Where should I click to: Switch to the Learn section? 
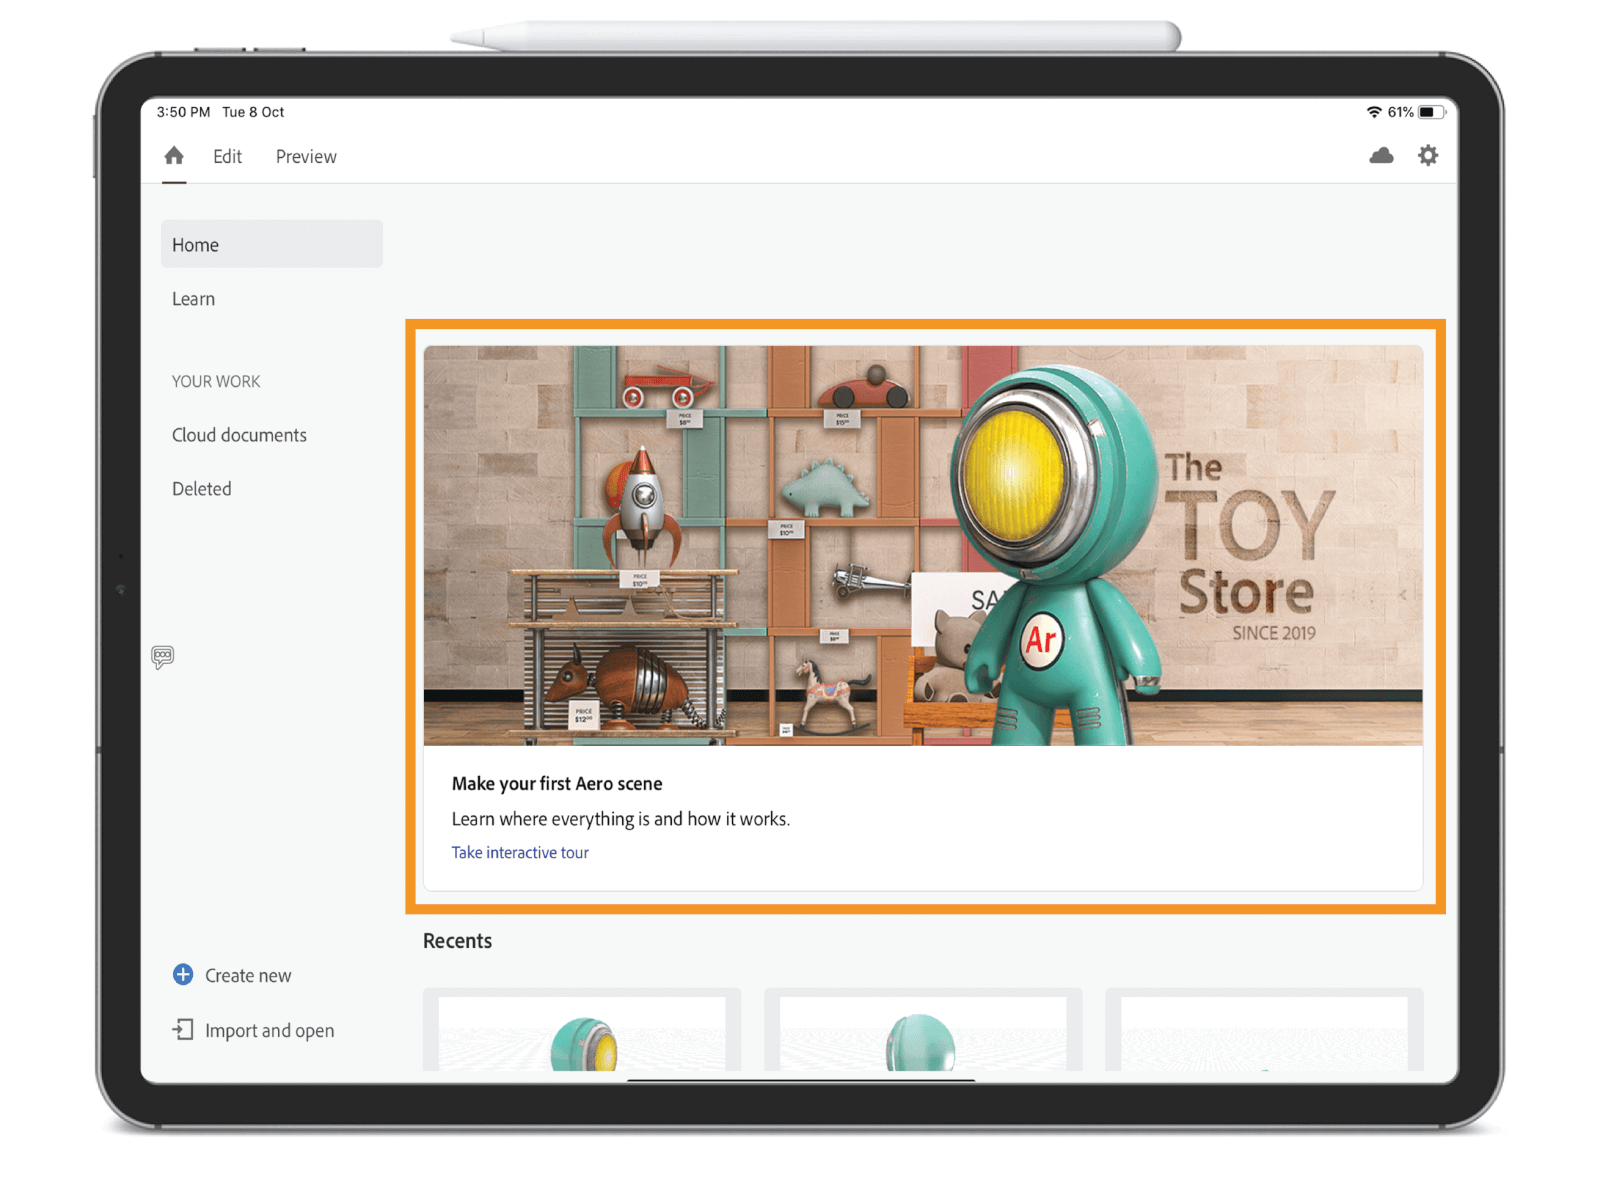click(x=193, y=298)
